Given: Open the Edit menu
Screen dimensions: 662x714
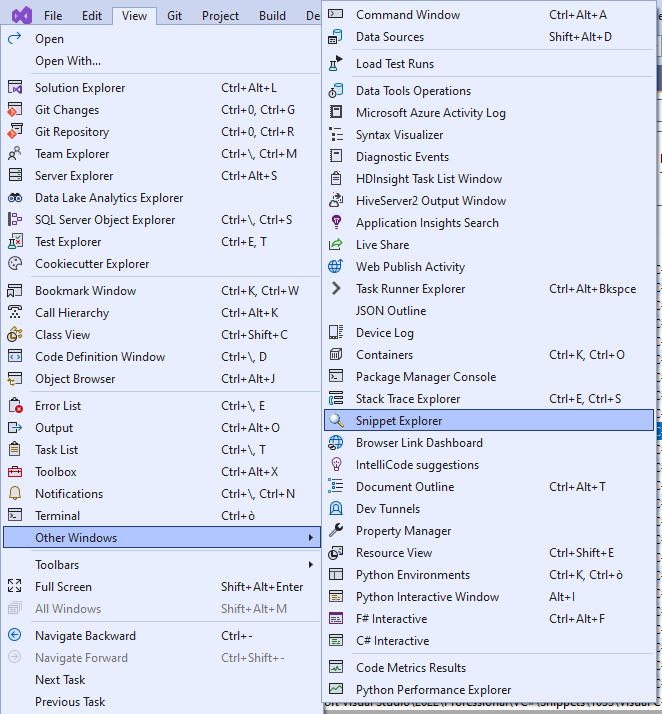Looking at the screenshot, I should [x=92, y=16].
